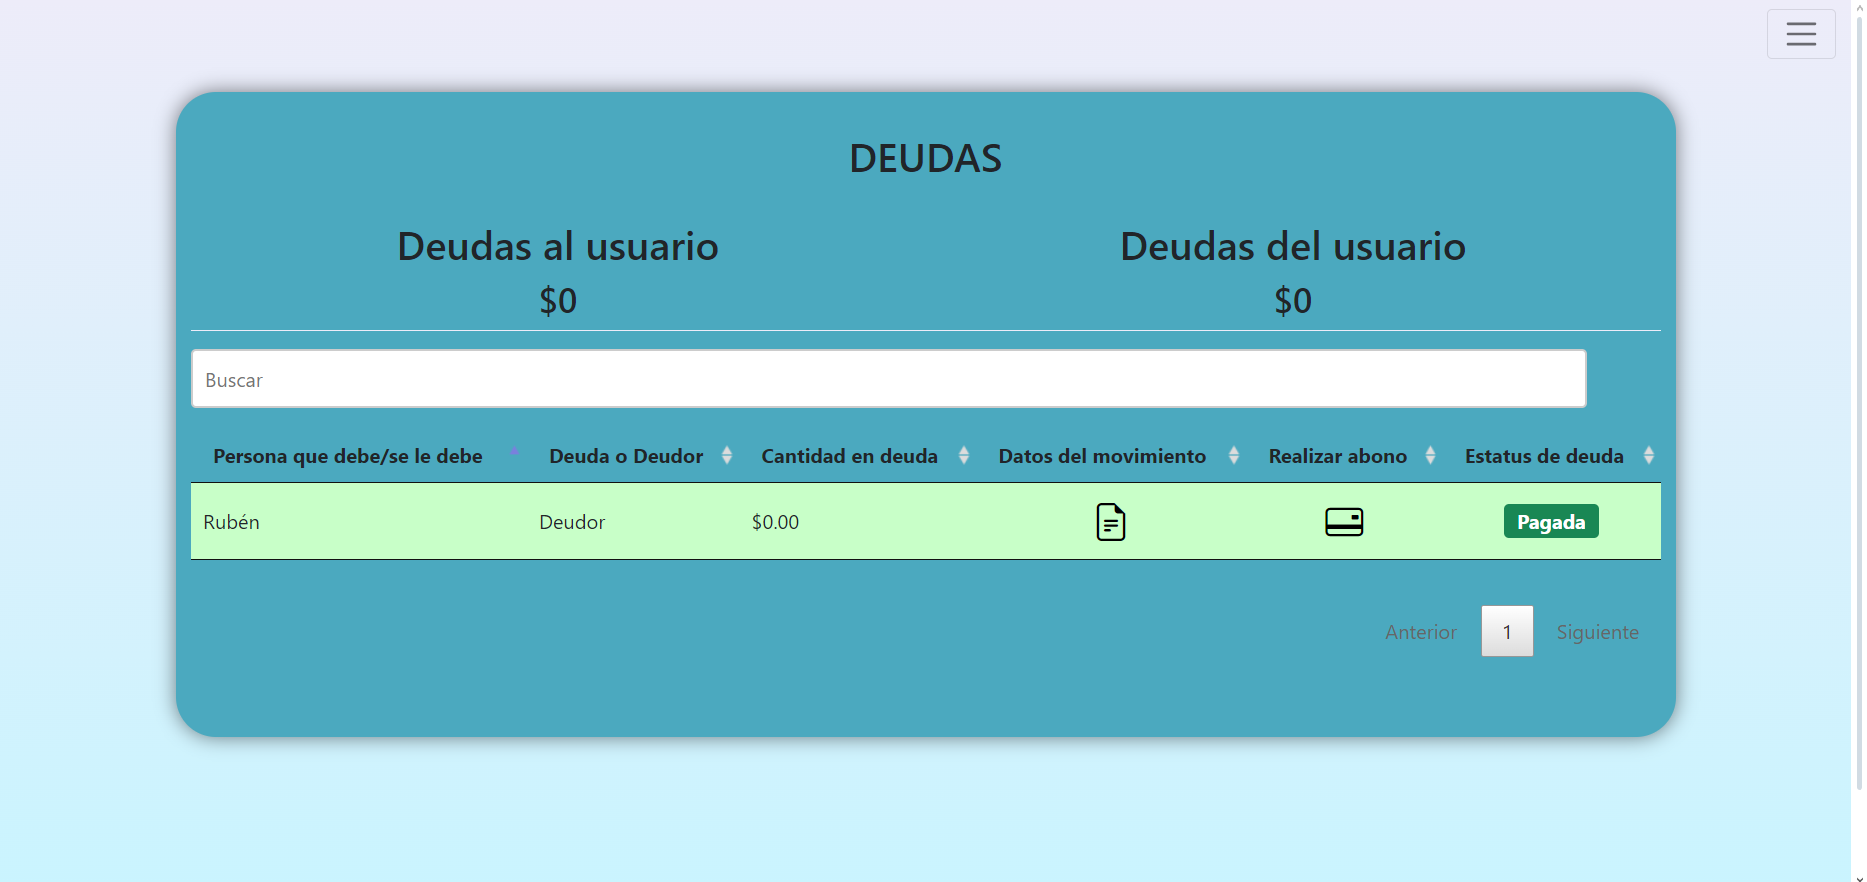The height and width of the screenshot is (882, 1867).
Task: Toggle sort arrows for Estatus de deuda
Action: [1648, 456]
